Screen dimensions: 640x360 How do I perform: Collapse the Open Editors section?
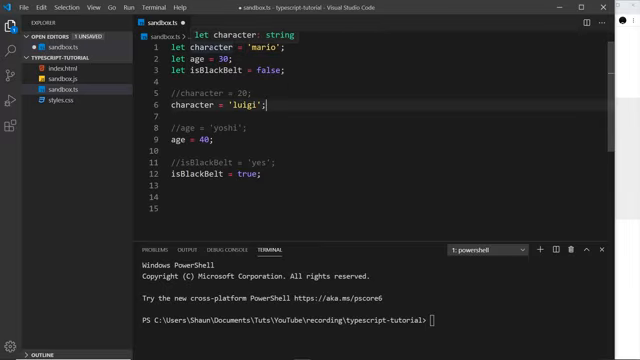tap(27, 37)
